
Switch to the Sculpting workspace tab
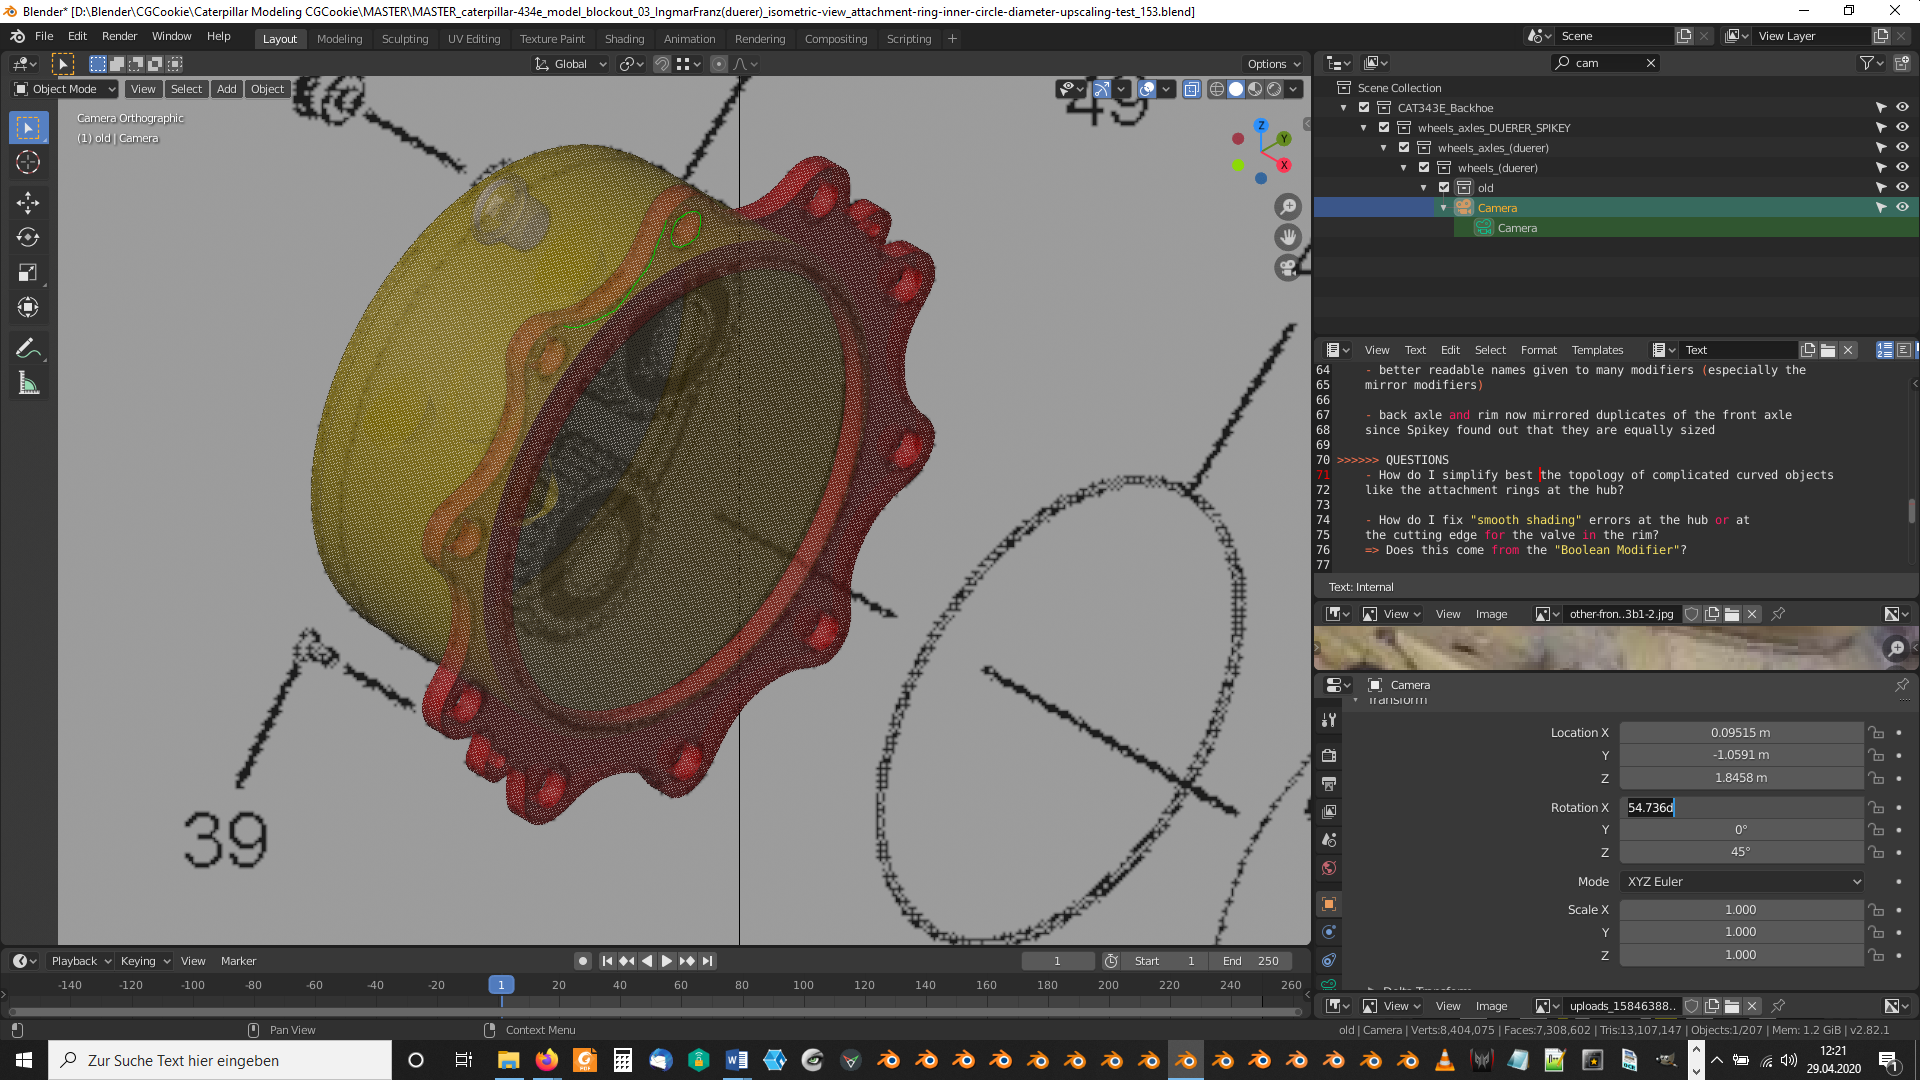tap(404, 39)
